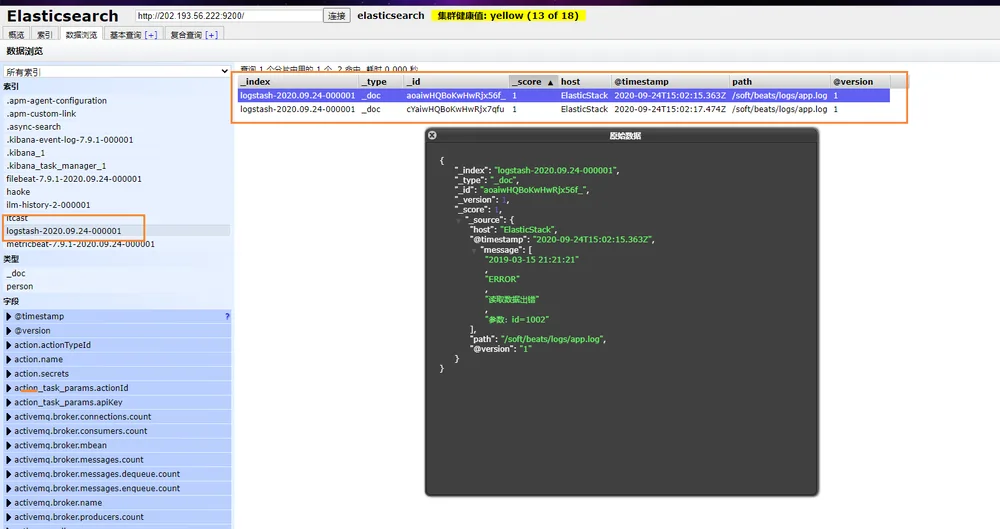Expand the action.name field filter
Viewport: 1000px width, 529px height.
[9, 359]
